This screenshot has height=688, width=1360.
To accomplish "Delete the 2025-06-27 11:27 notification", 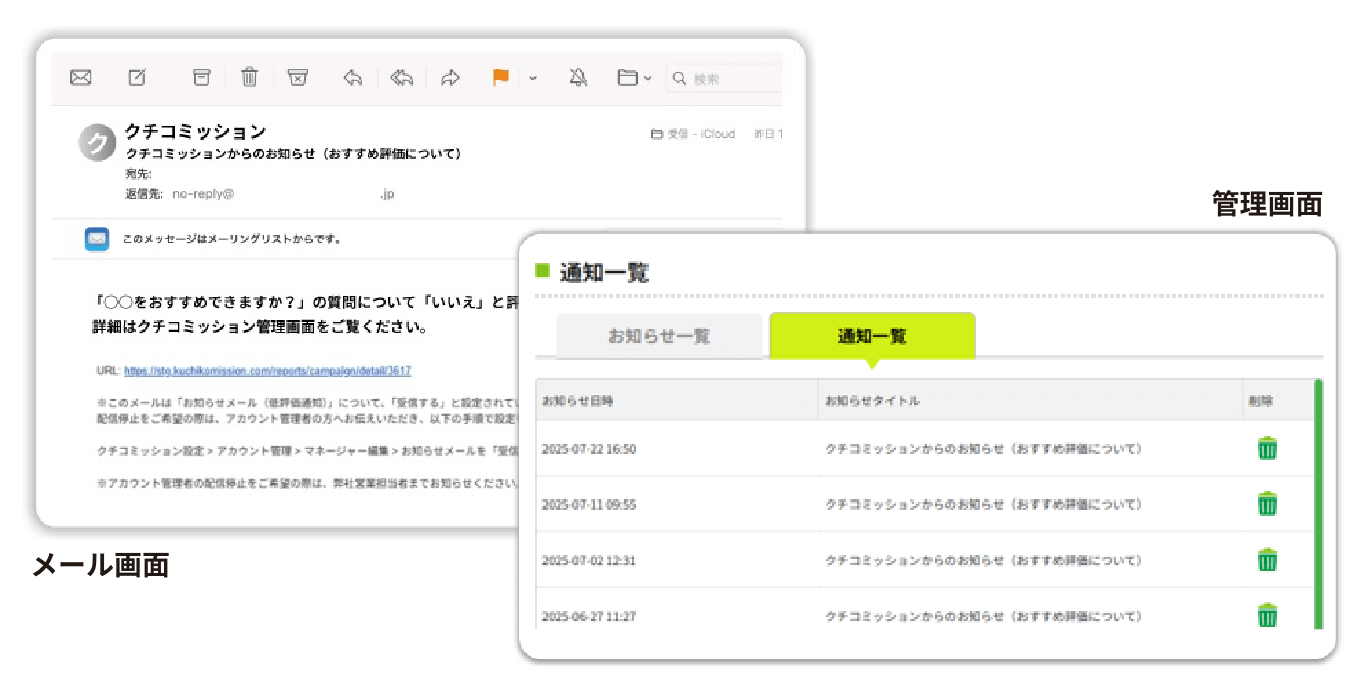I will click(x=1267, y=615).
